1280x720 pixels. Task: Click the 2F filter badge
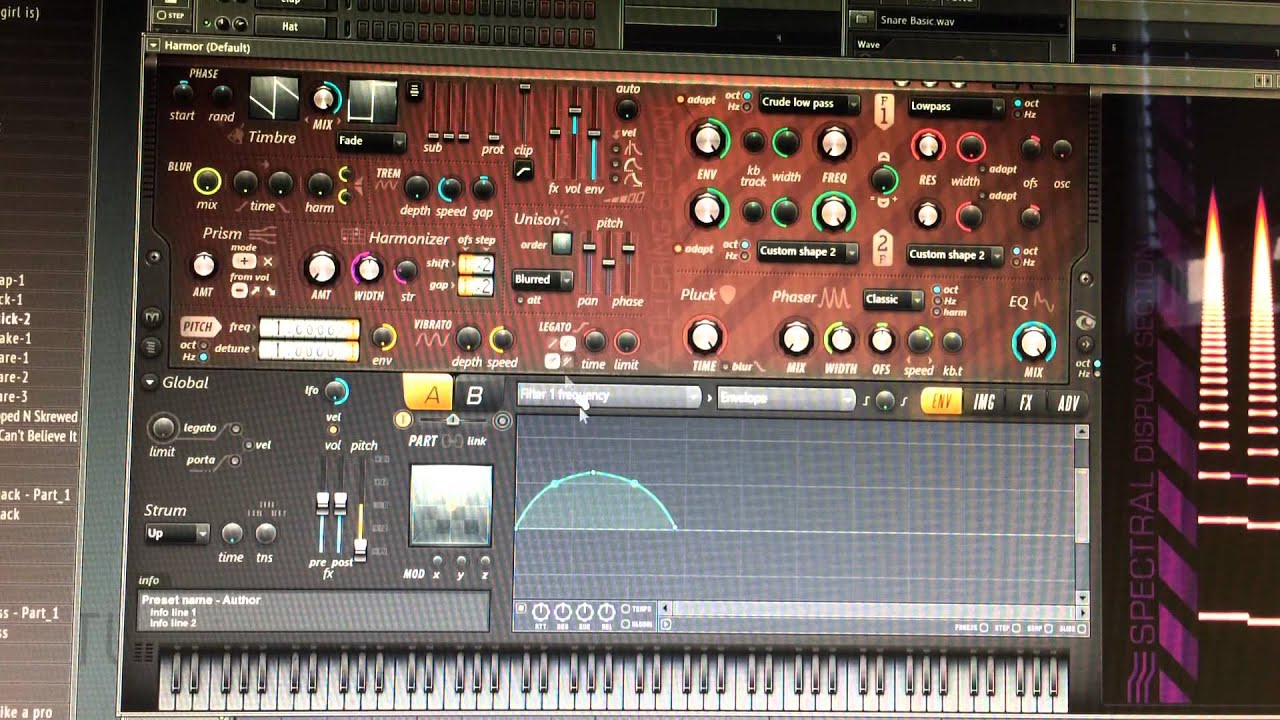pos(883,248)
